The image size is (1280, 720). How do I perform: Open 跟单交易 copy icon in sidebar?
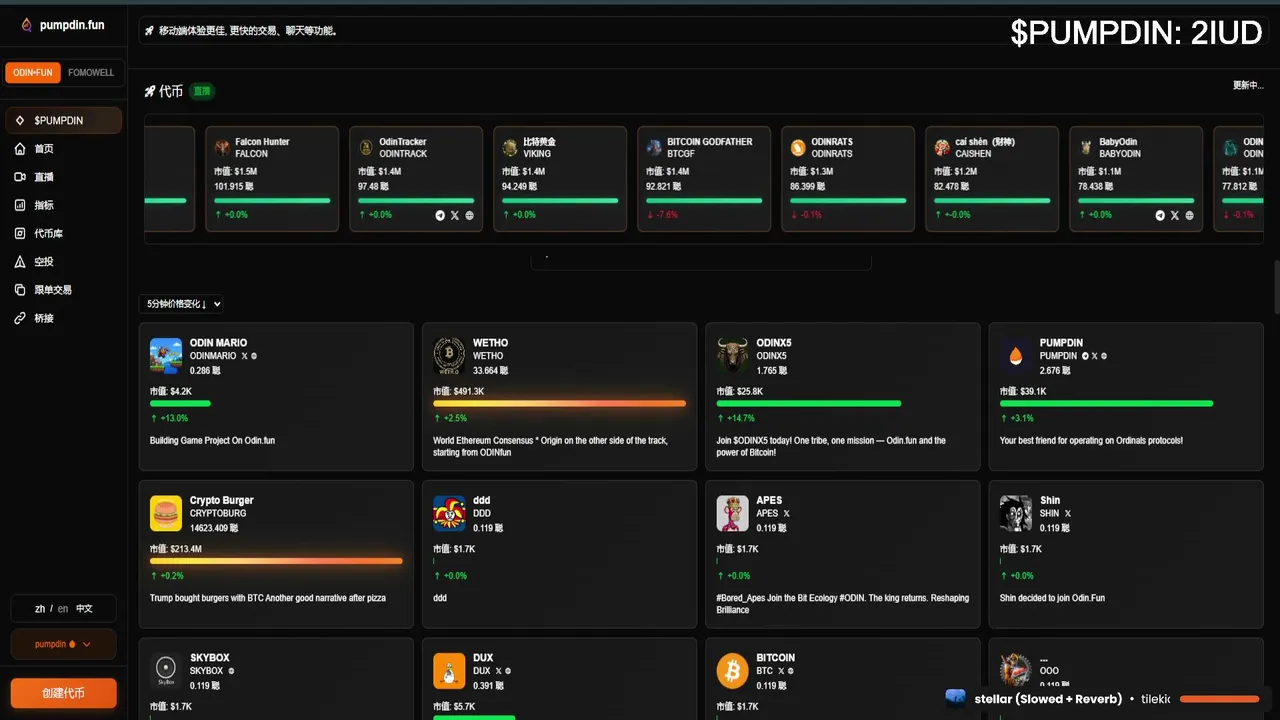pyautogui.click(x=20, y=290)
